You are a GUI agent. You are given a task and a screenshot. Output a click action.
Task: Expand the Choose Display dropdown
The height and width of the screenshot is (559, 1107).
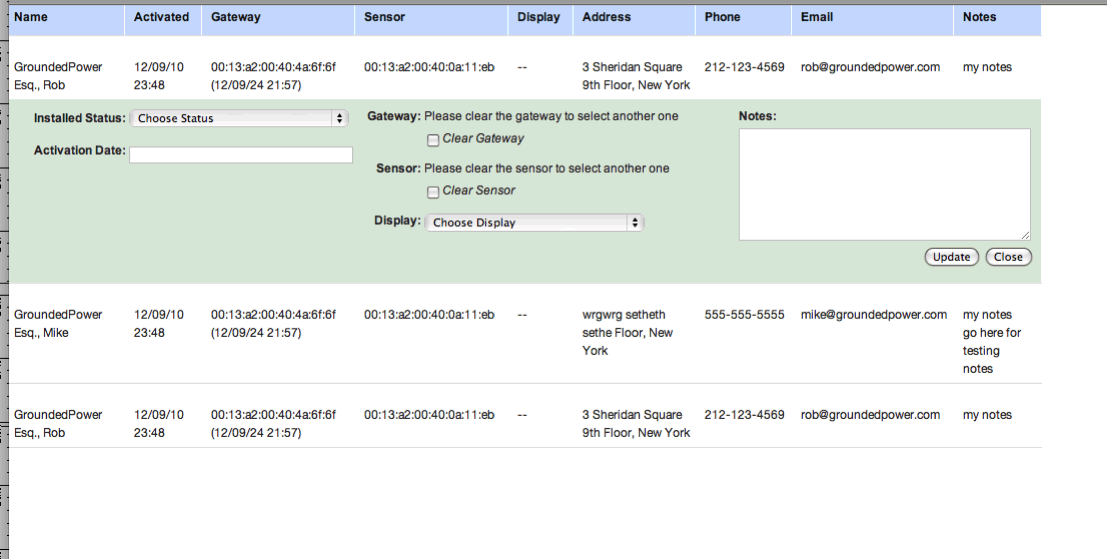point(534,223)
